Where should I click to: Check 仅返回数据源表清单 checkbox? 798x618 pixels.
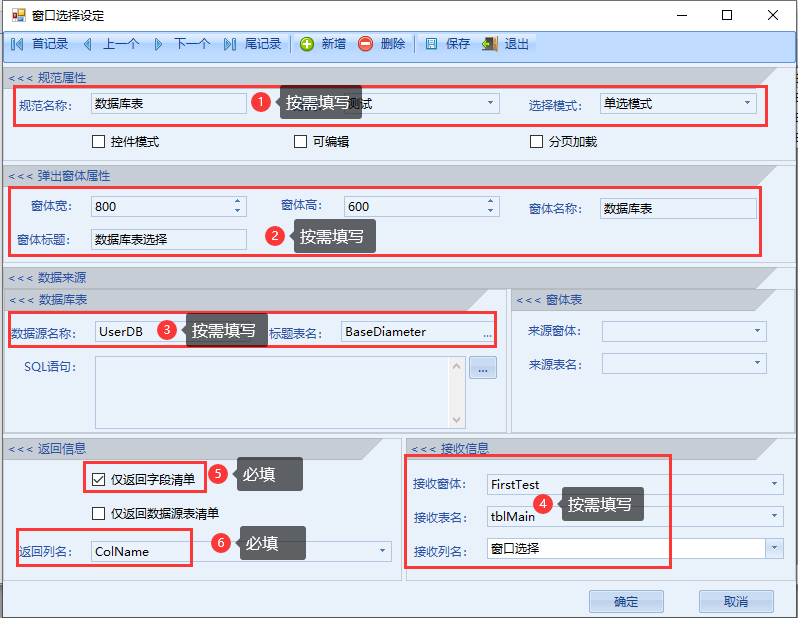pyautogui.click(x=98, y=513)
